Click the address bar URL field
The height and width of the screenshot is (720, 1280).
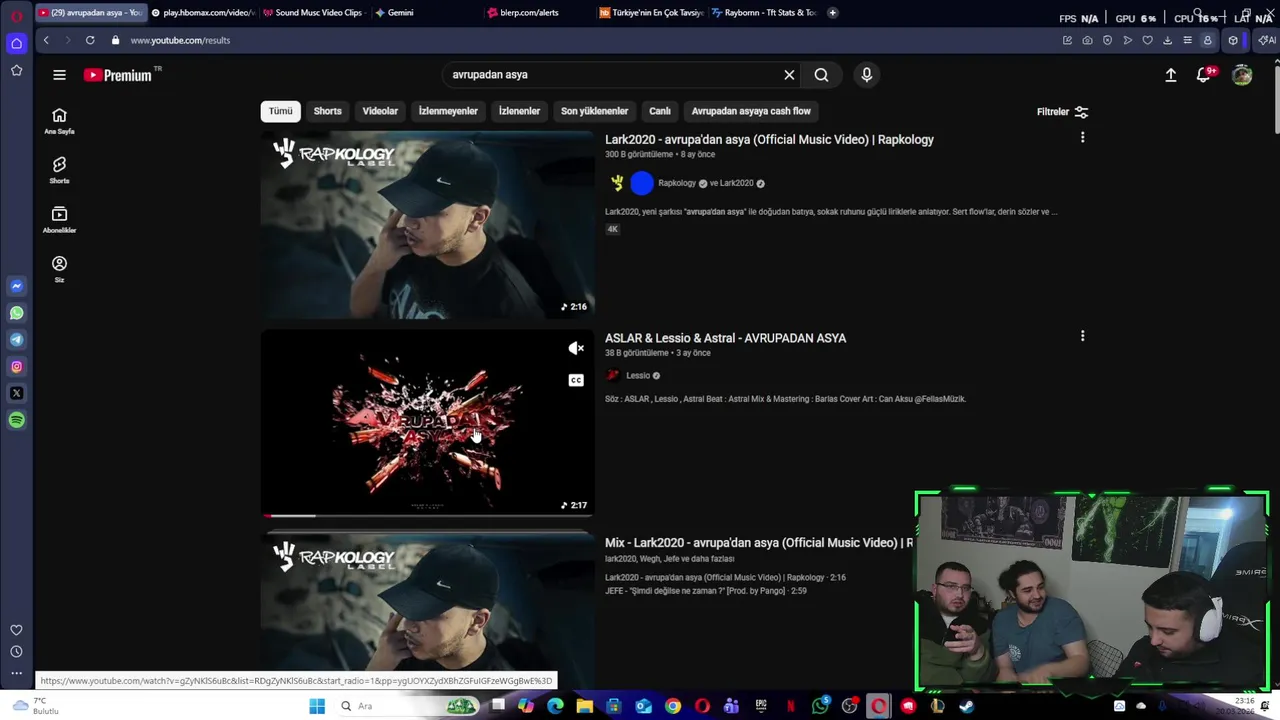[590, 40]
